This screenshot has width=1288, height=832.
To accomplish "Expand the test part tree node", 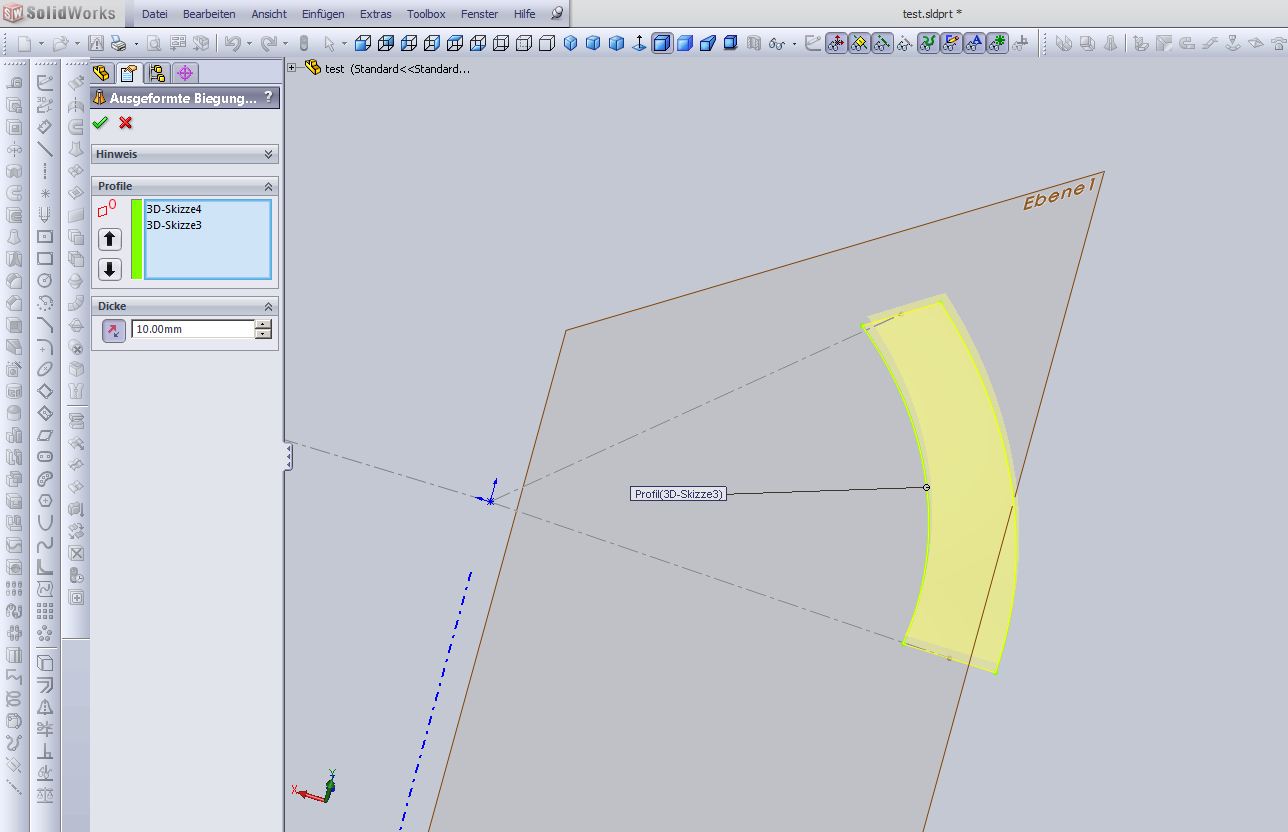I will click(x=292, y=68).
